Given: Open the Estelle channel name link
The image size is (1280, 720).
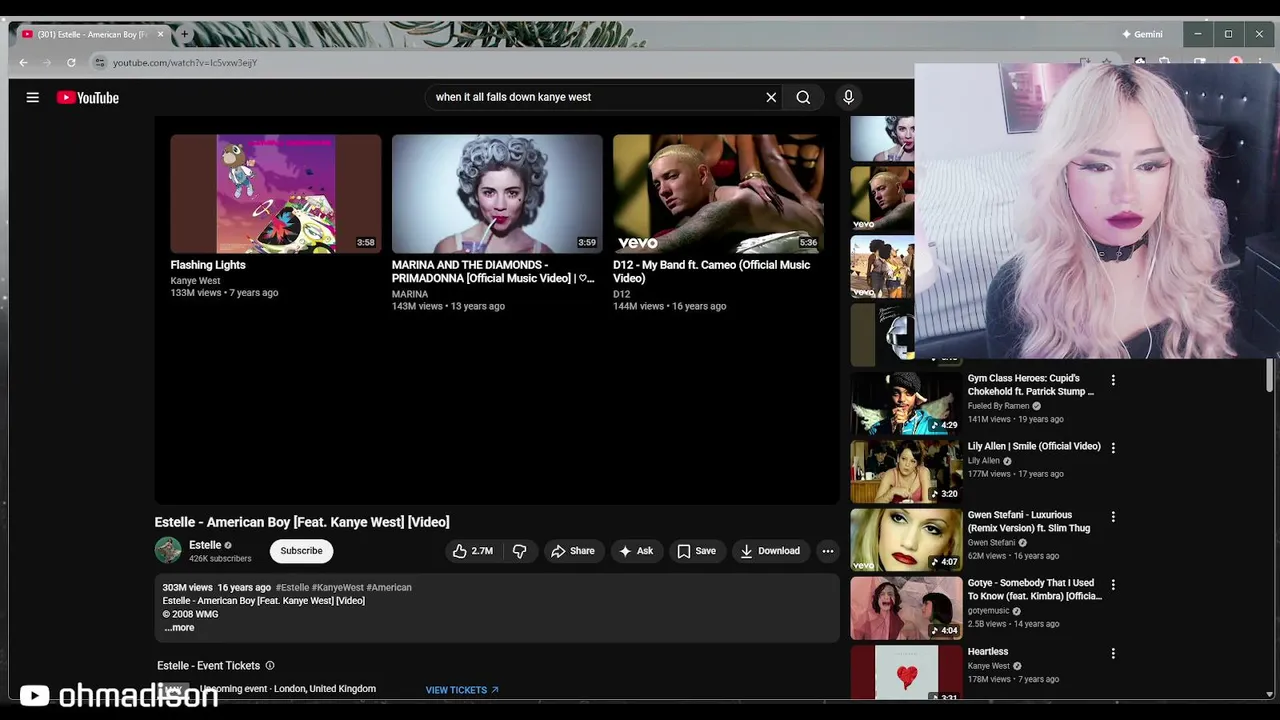Looking at the screenshot, I should [x=205, y=545].
